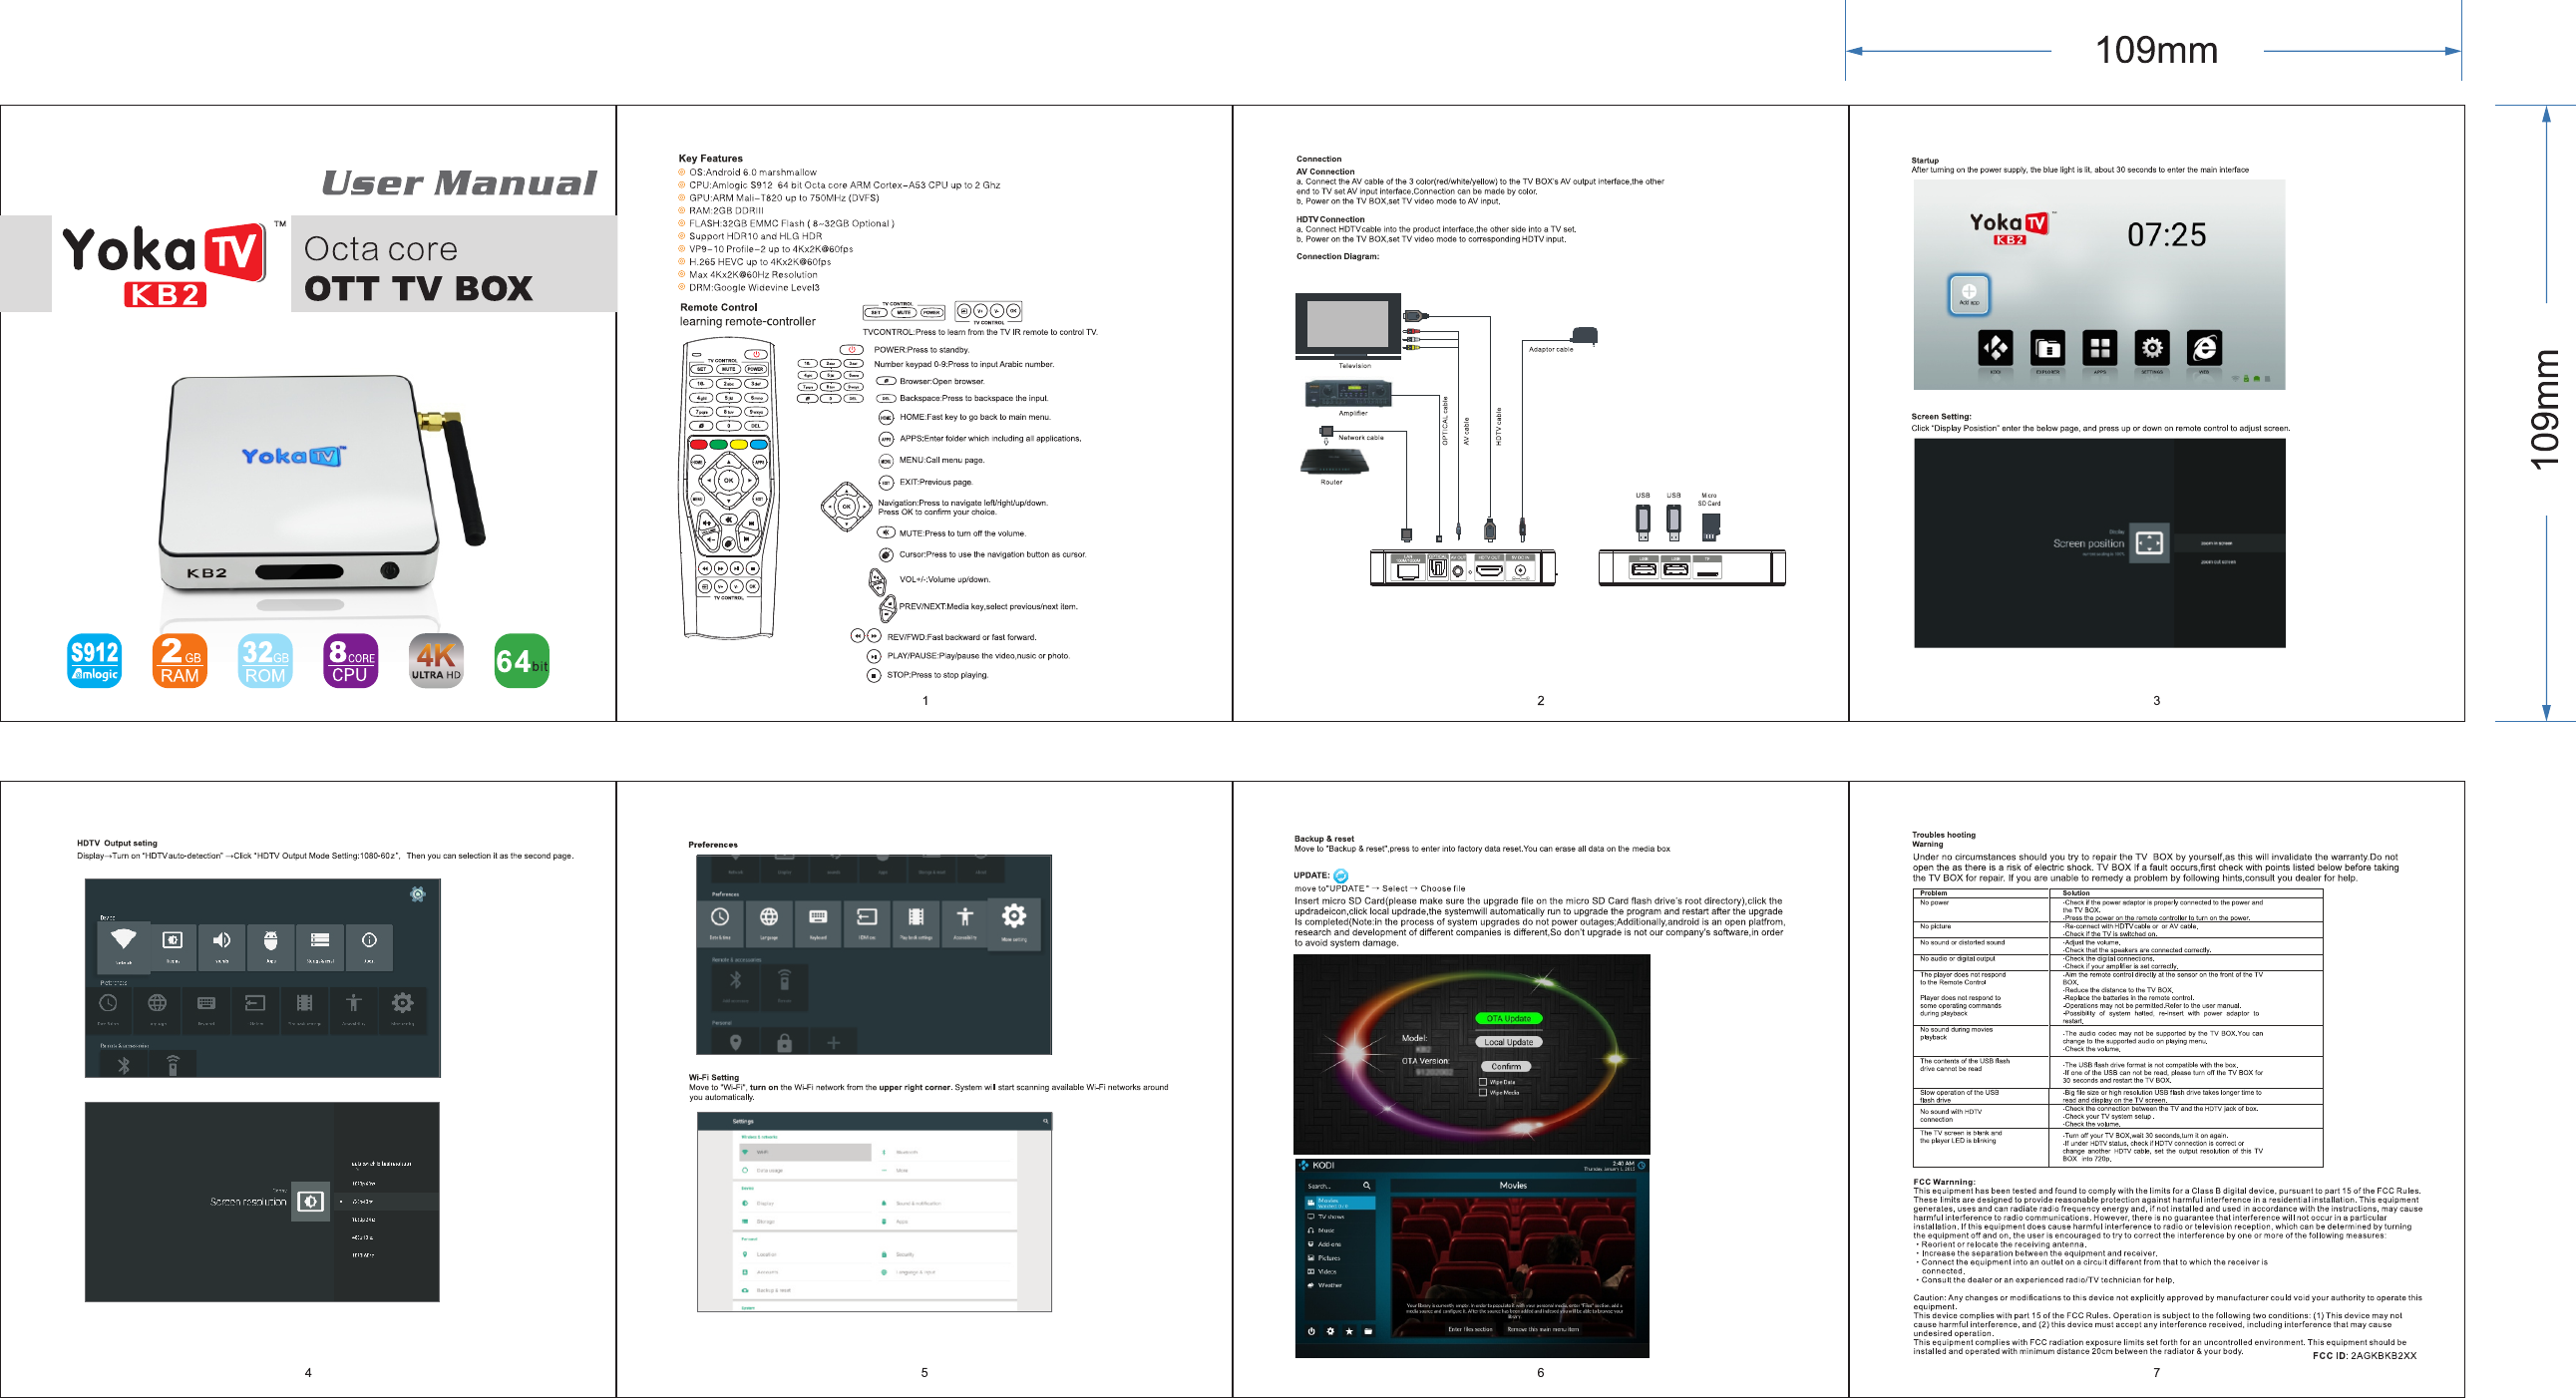Viewport: 2576px width, 1398px height.
Task: Open the EXPLORER file manager tile
Action: (2047, 348)
